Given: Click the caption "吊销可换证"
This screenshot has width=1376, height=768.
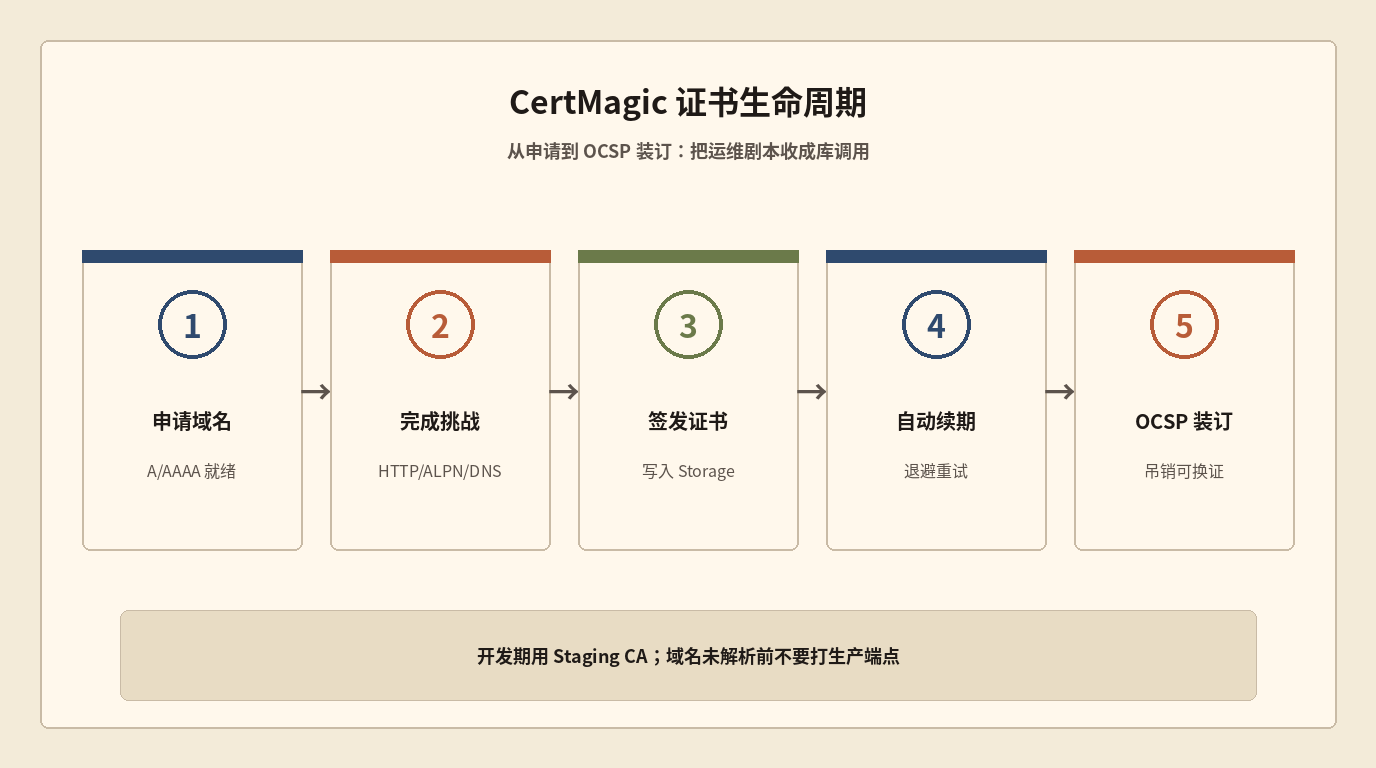Looking at the screenshot, I should 1184,471.
